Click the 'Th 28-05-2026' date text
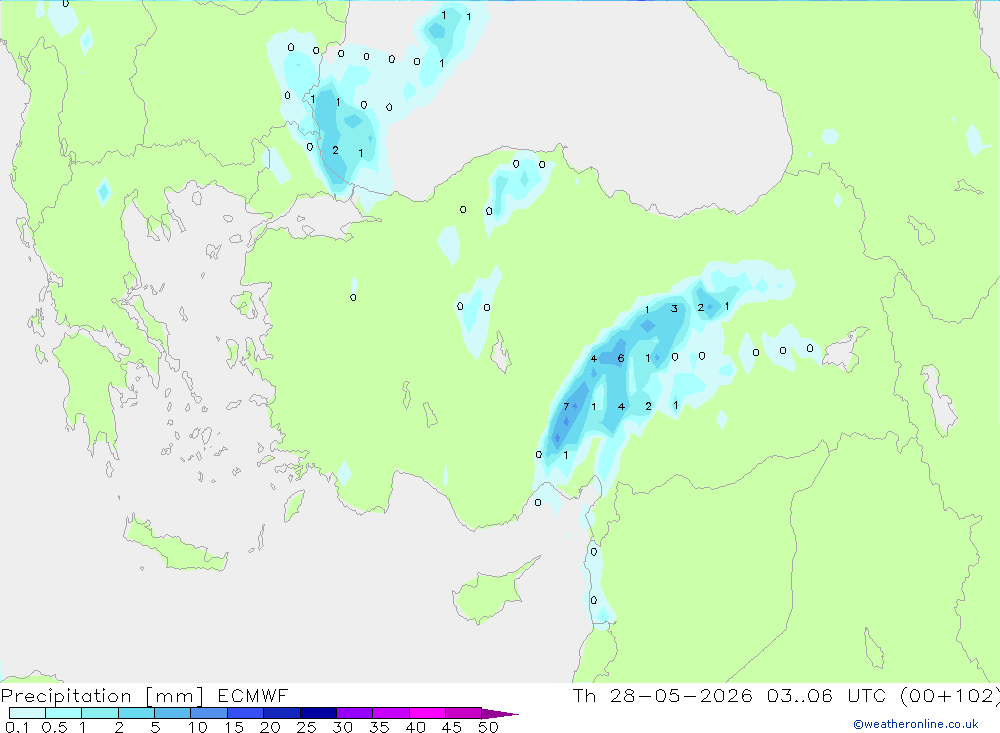The width and height of the screenshot is (1000, 733). (663, 696)
